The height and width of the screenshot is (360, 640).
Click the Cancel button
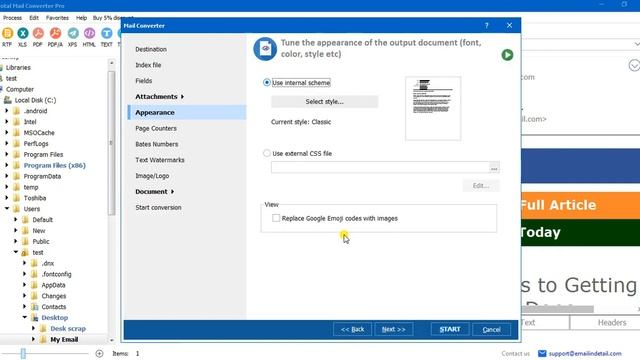click(x=491, y=329)
